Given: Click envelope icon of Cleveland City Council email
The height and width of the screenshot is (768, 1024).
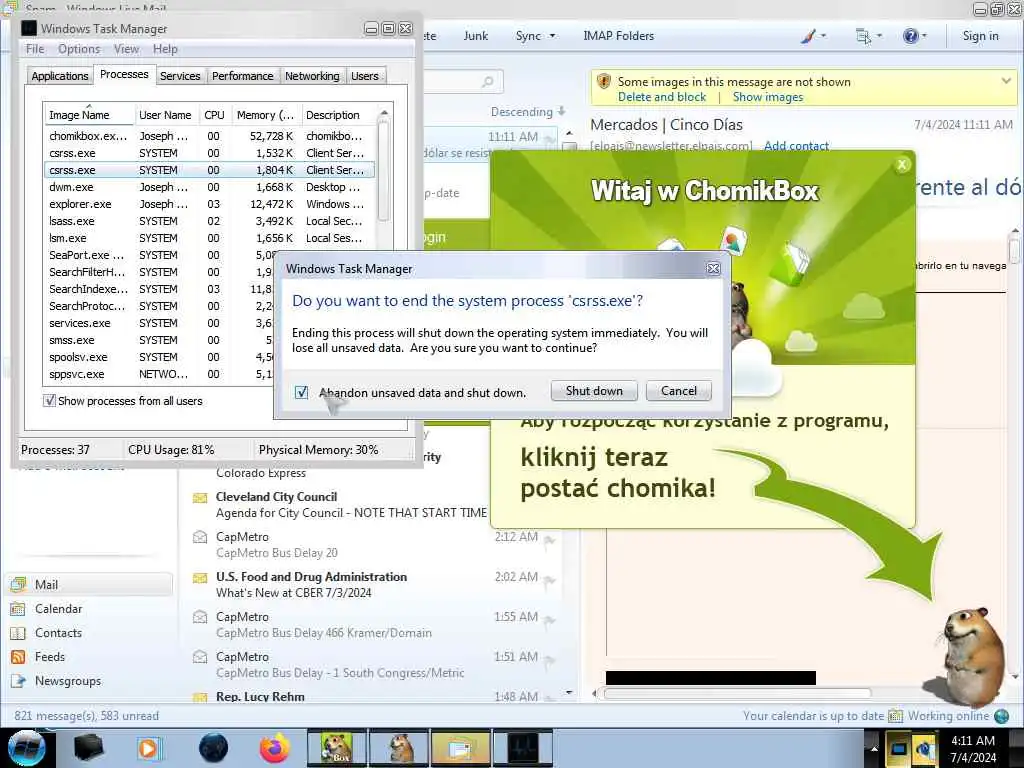Looking at the screenshot, I should [x=200, y=498].
